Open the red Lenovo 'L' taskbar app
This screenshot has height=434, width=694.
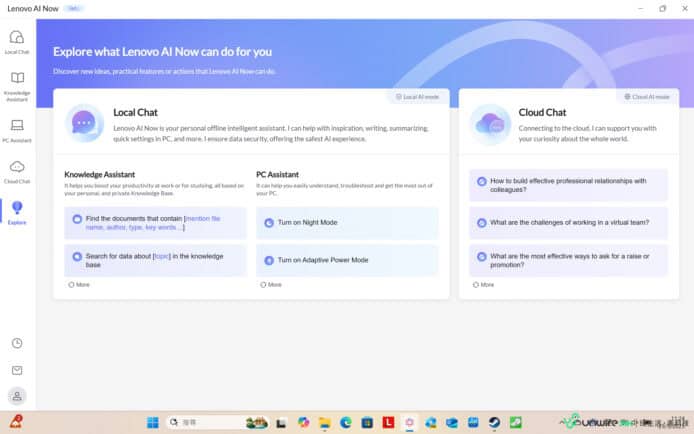(x=388, y=422)
